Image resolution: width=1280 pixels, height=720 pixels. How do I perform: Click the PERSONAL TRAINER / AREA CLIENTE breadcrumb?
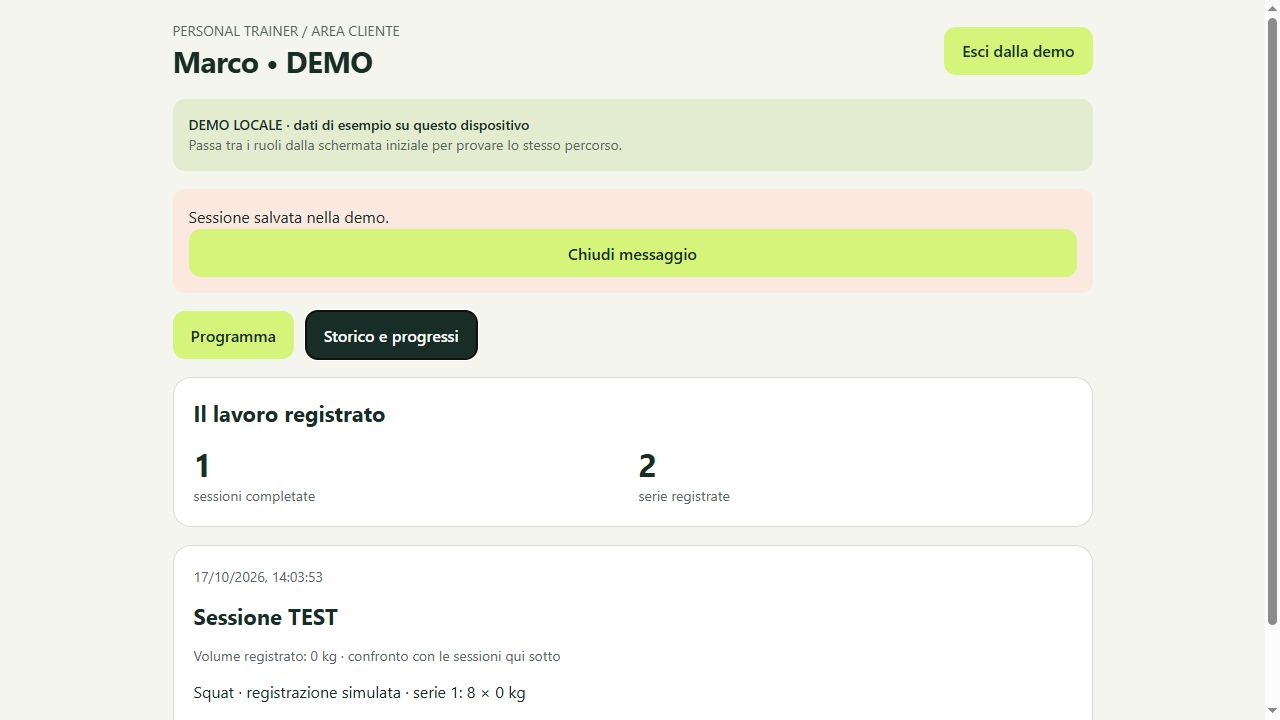[286, 31]
